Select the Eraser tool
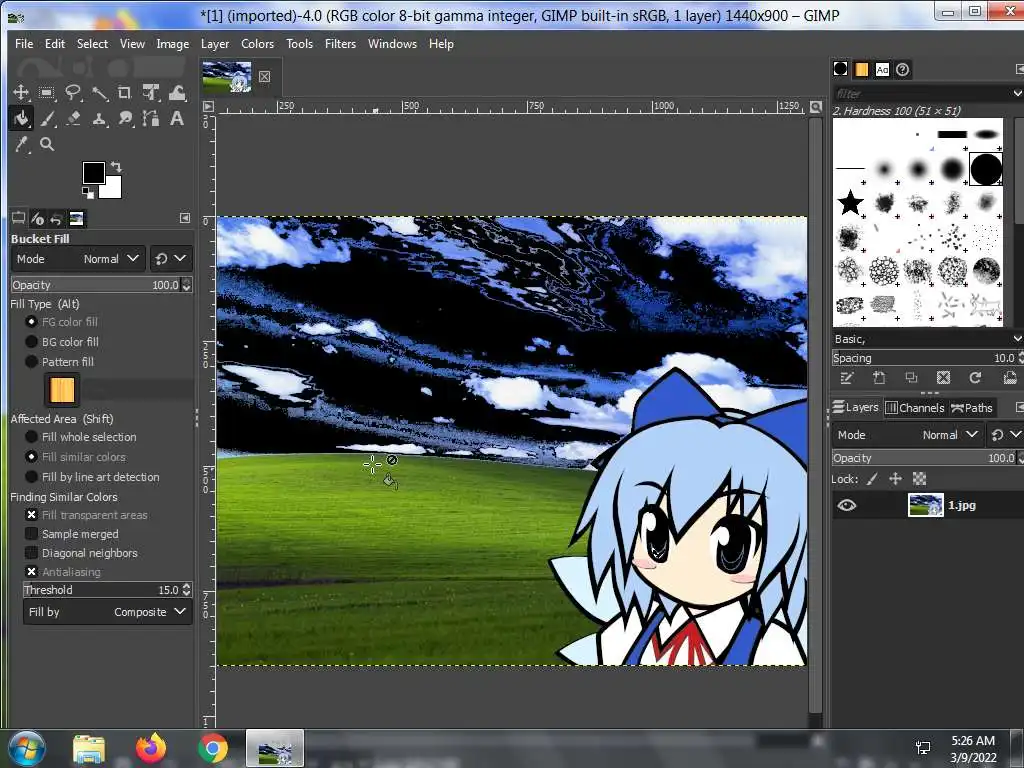Viewport: 1024px width, 768px height. (72, 119)
